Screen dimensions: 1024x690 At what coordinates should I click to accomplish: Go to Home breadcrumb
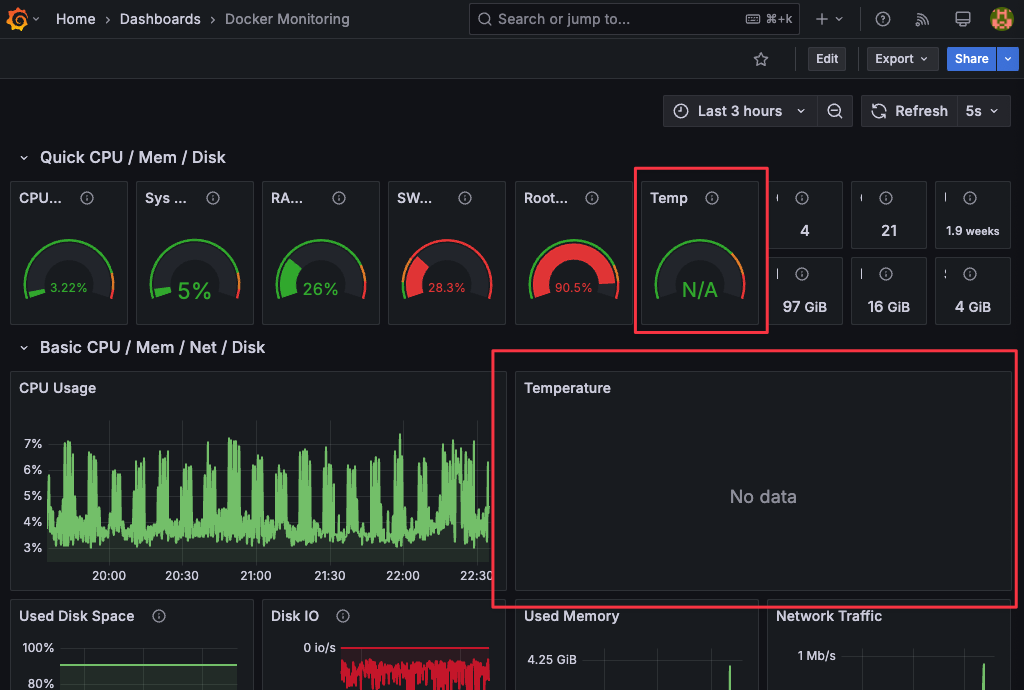(76, 19)
